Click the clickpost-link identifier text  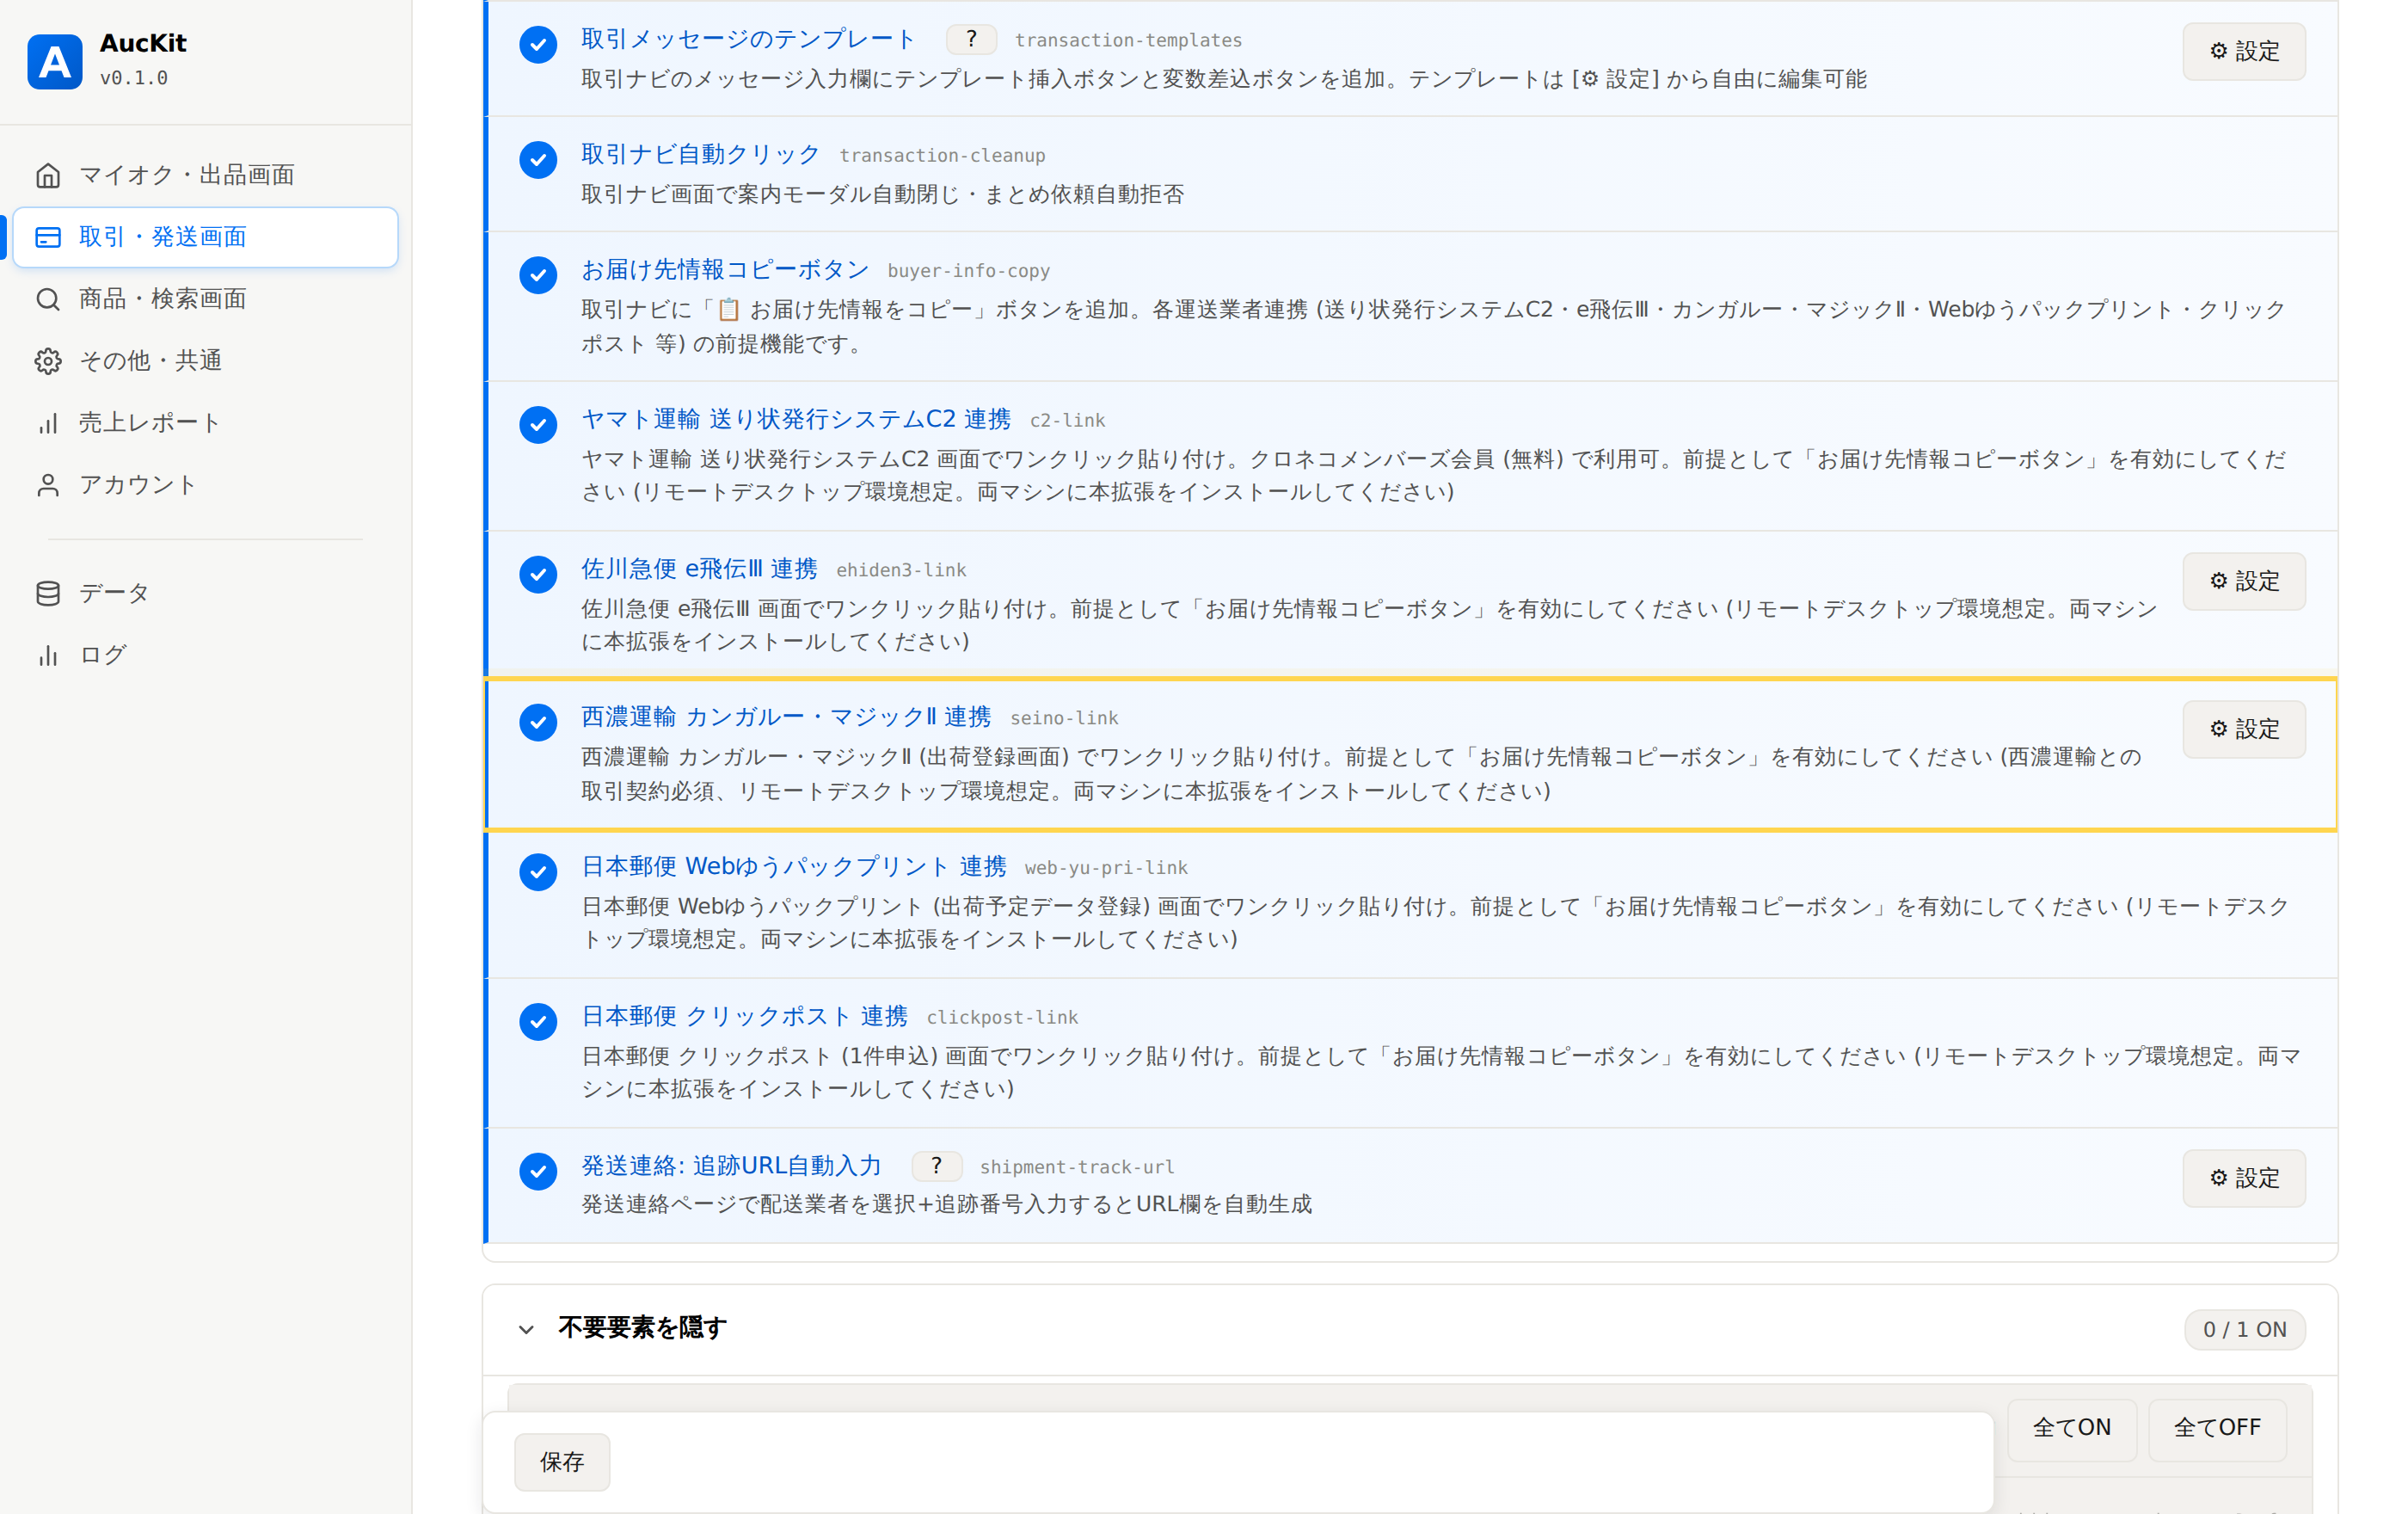click(1002, 1017)
